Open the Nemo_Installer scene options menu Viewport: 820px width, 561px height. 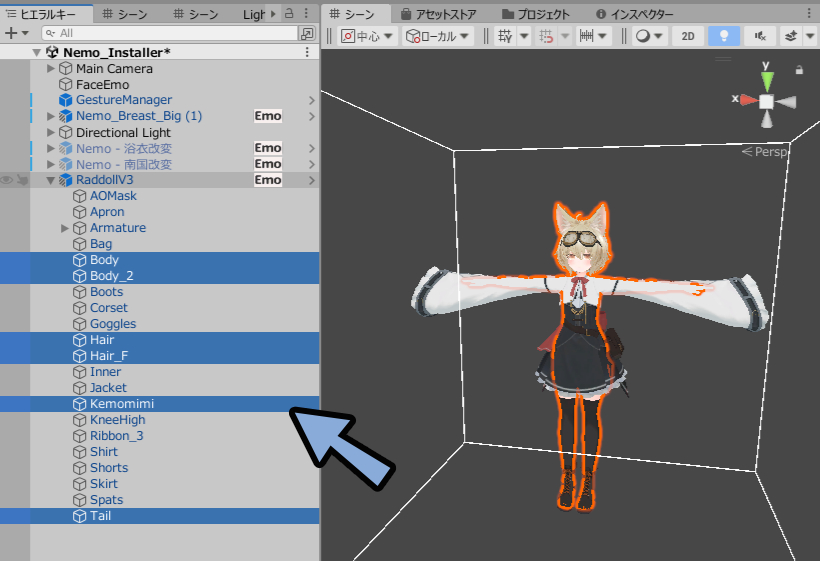point(307,52)
